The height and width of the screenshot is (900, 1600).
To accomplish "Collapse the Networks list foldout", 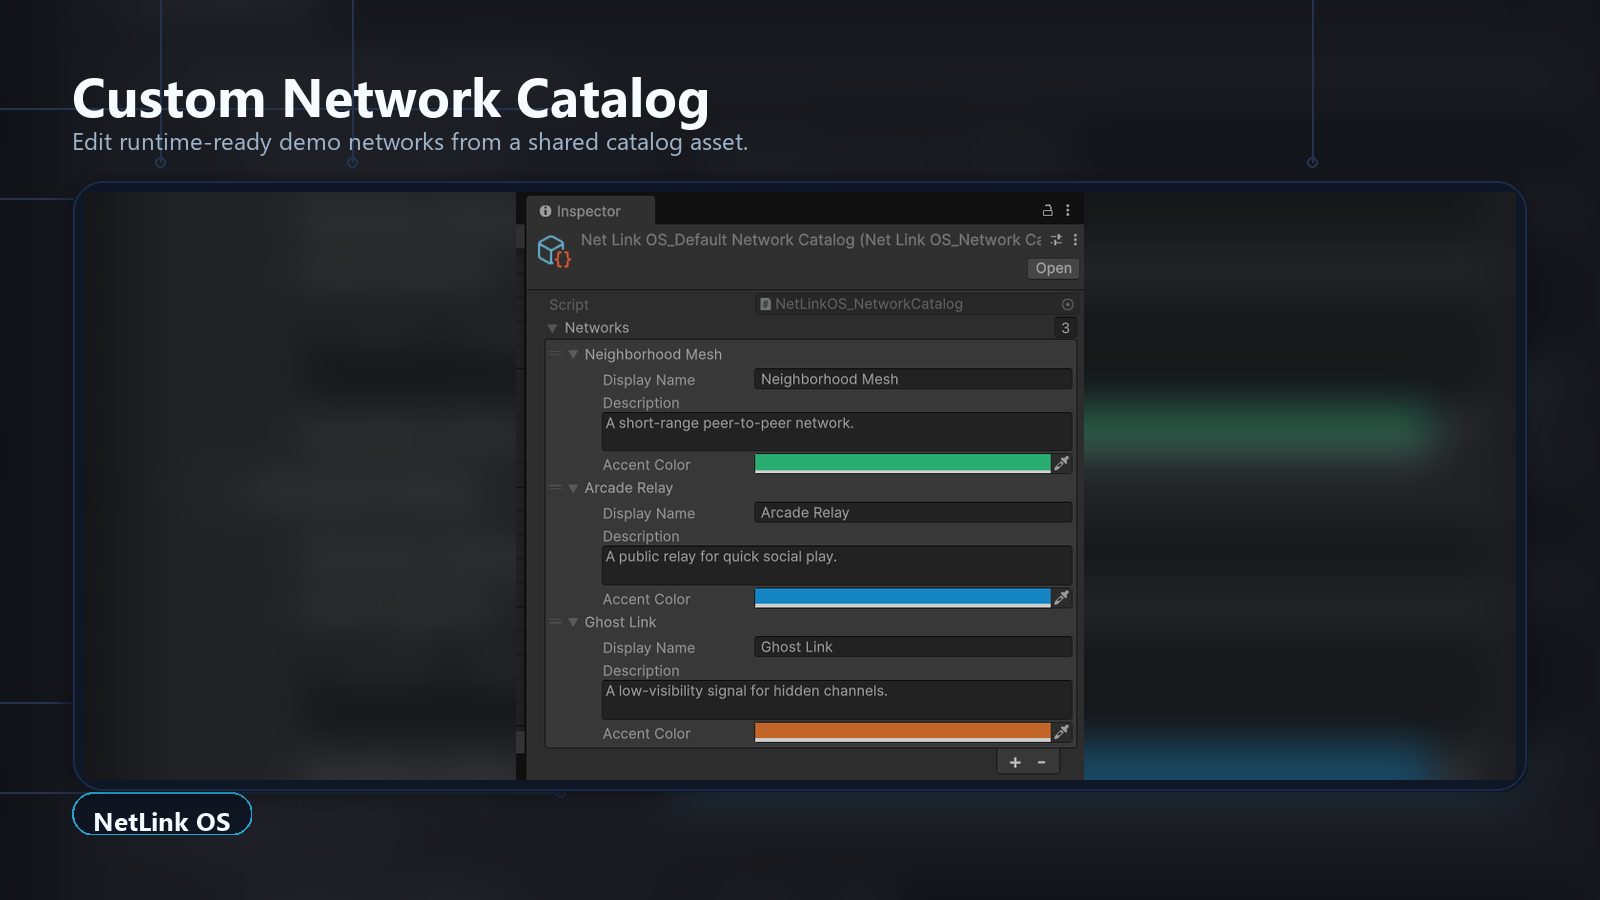I will 552,328.
